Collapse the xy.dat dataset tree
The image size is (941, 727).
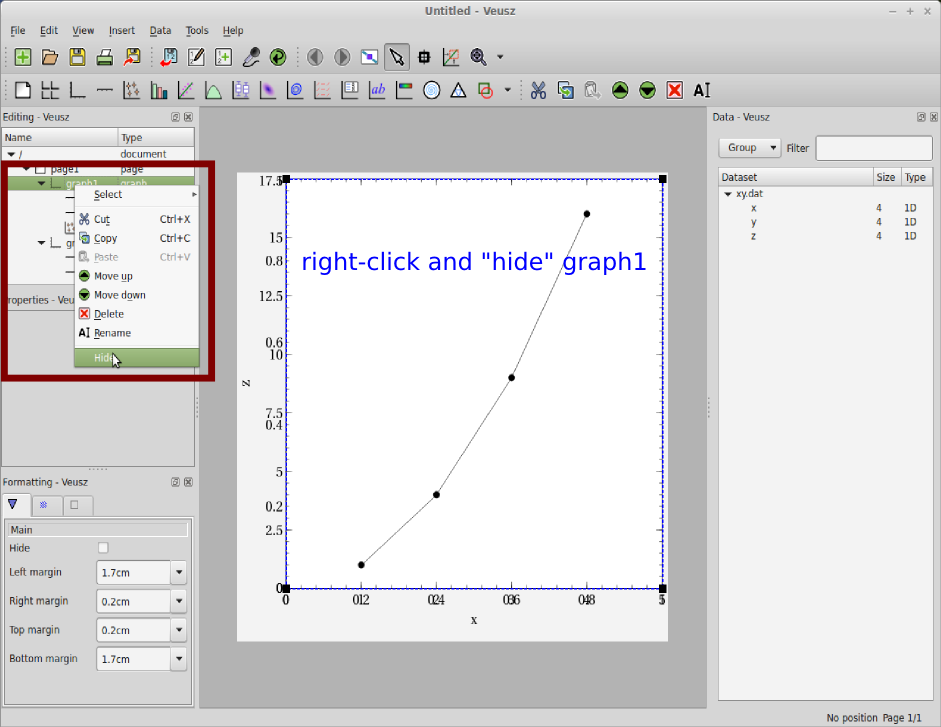[x=726, y=193]
